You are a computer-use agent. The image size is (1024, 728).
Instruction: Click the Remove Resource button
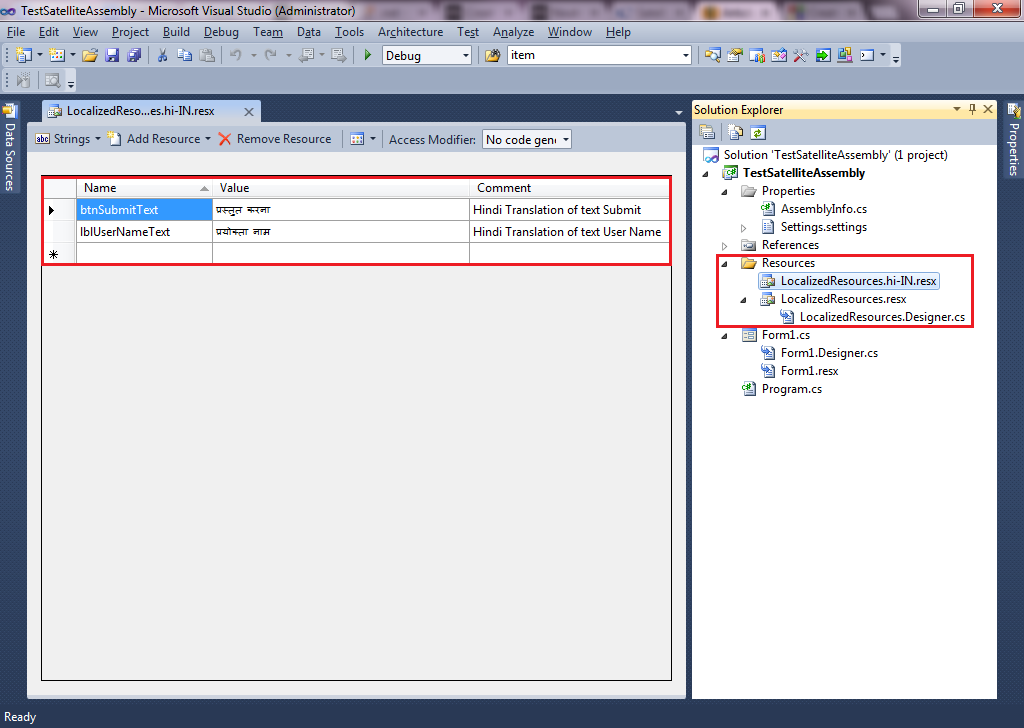point(275,138)
